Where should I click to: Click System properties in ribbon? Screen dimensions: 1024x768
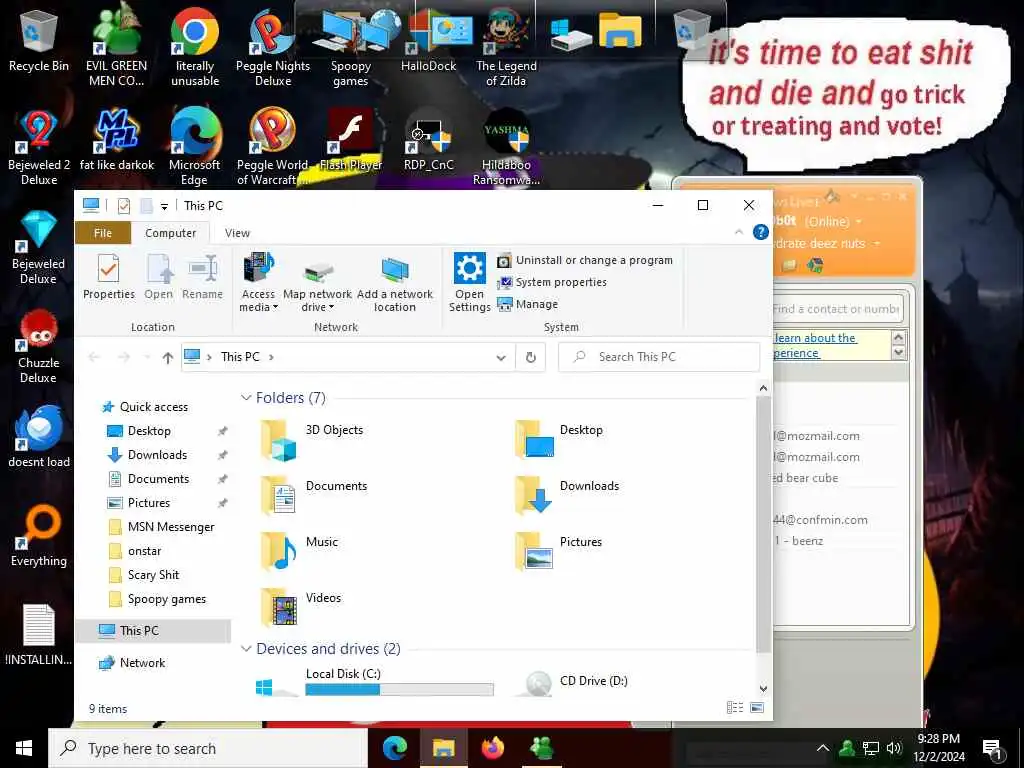click(552, 282)
